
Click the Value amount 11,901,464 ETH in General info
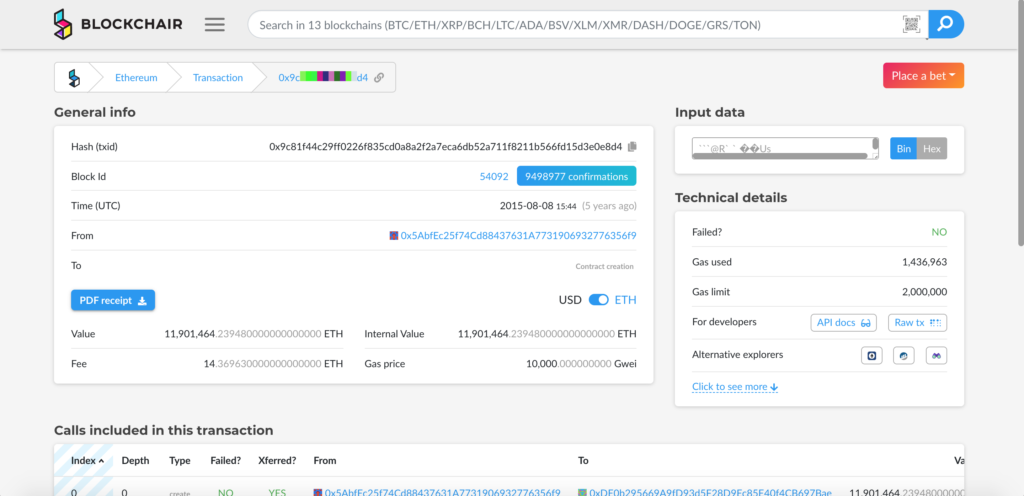pos(253,333)
